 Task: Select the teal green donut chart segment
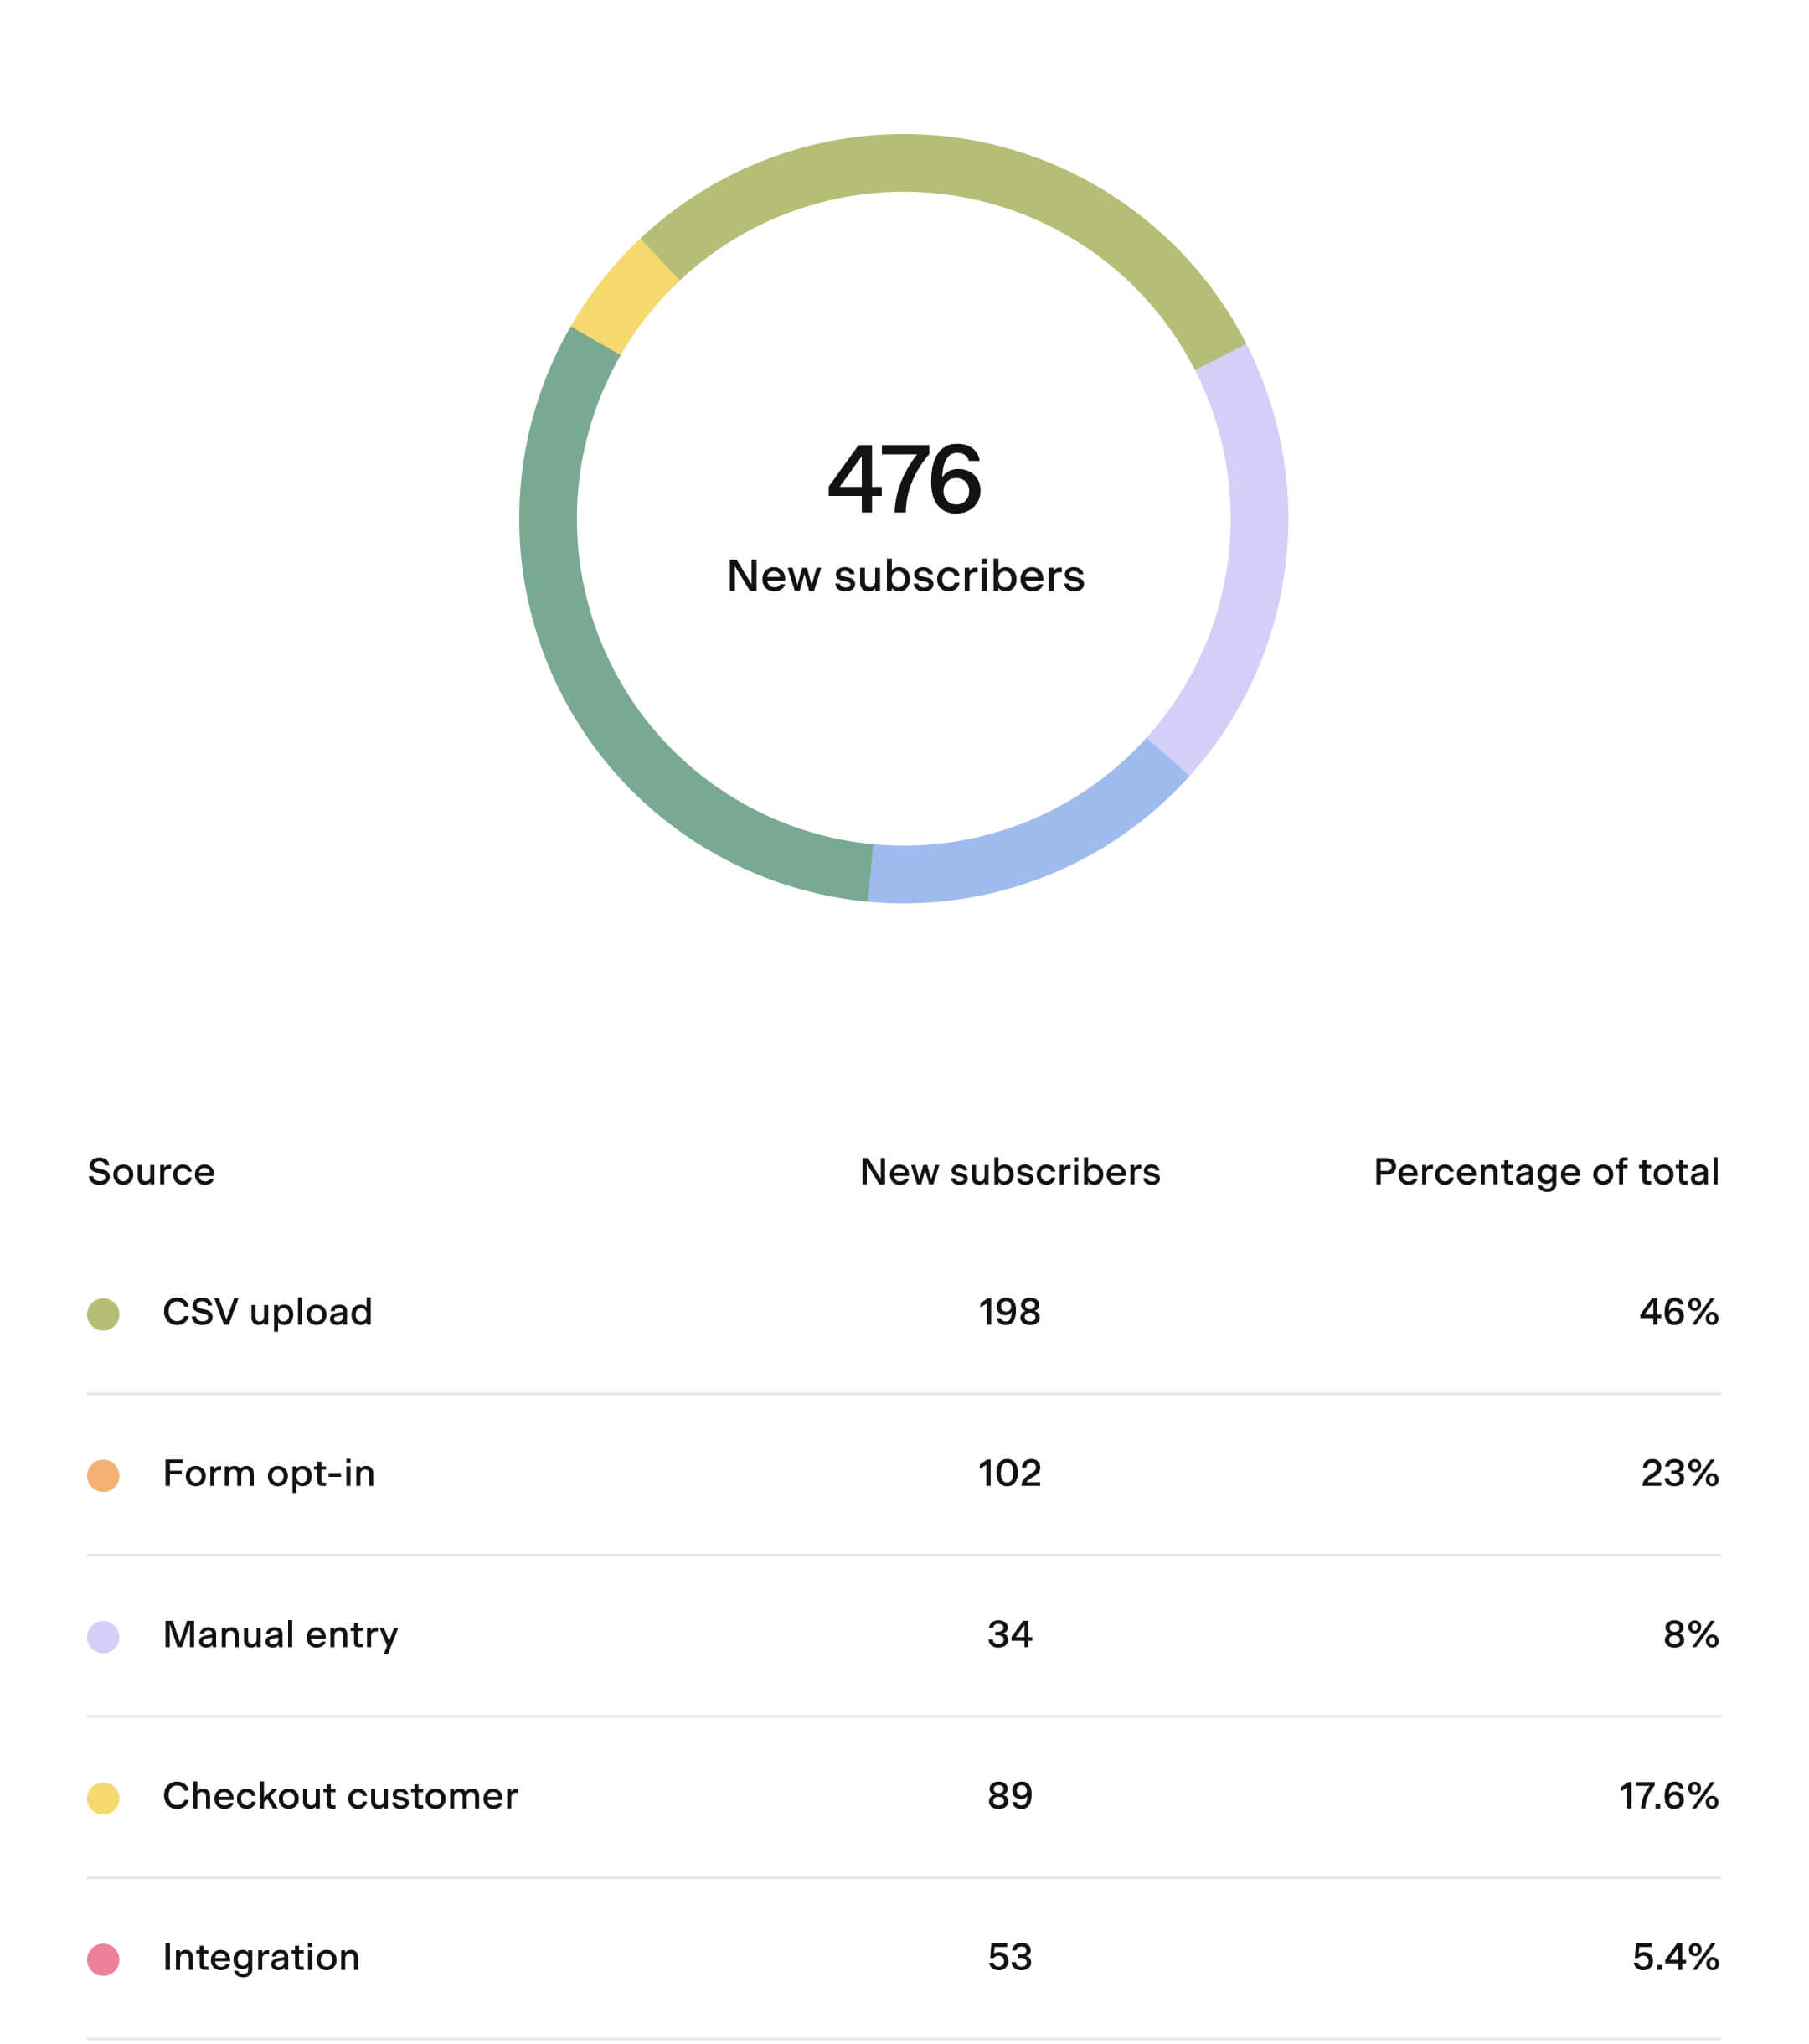590,680
